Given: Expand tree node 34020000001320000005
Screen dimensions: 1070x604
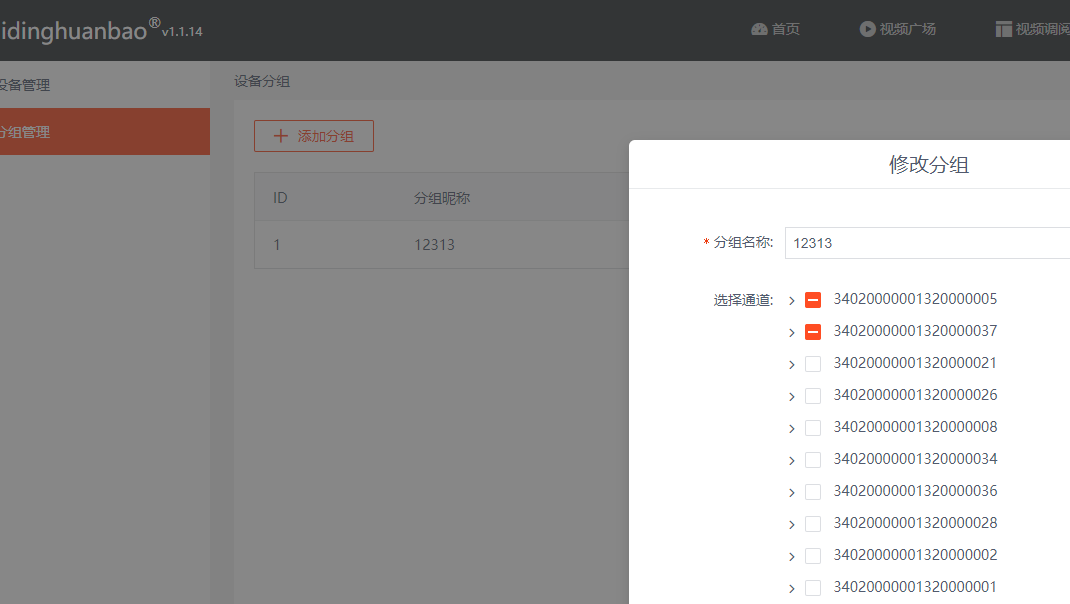Looking at the screenshot, I should [x=792, y=300].
